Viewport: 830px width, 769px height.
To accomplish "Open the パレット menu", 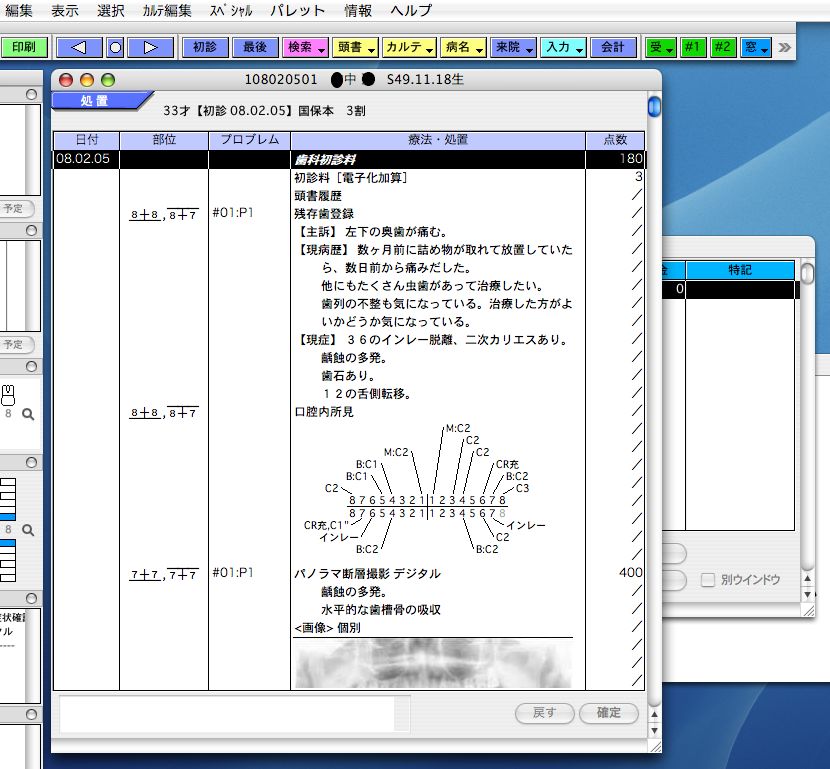I will (x=298, y=11).
